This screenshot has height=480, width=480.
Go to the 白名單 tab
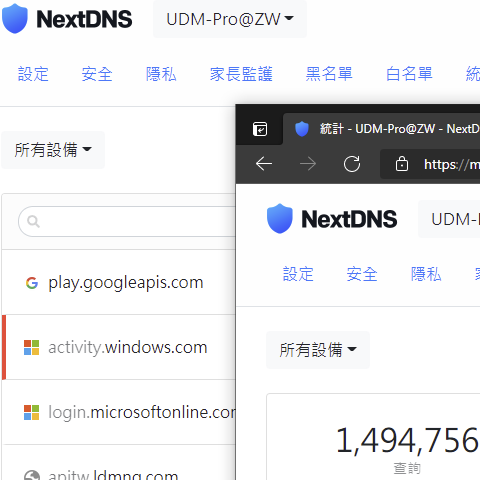(409, 74)
